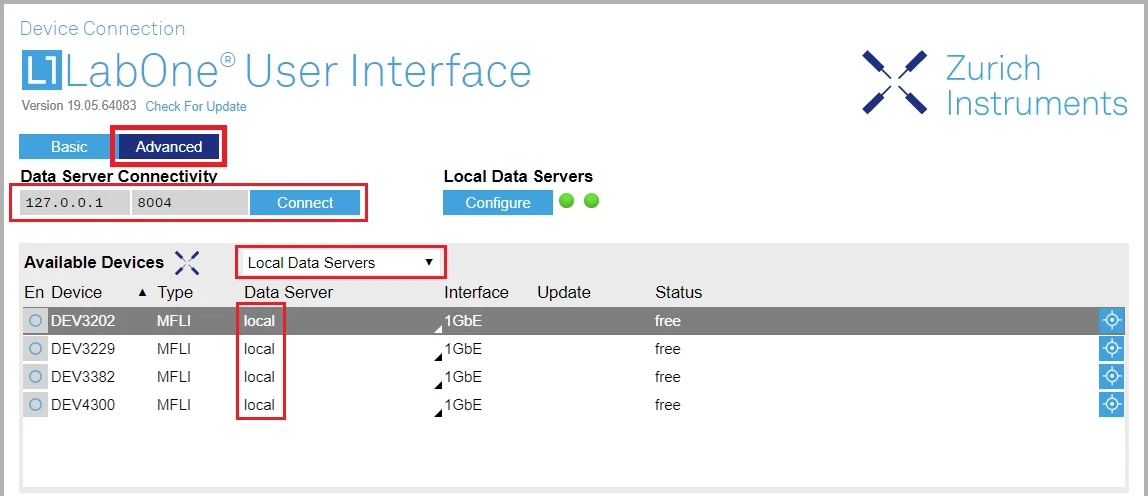Image resolution: width=1148 pixels, height=496 pixels.
Task: Click the Update column header
Action: [564, 292]
